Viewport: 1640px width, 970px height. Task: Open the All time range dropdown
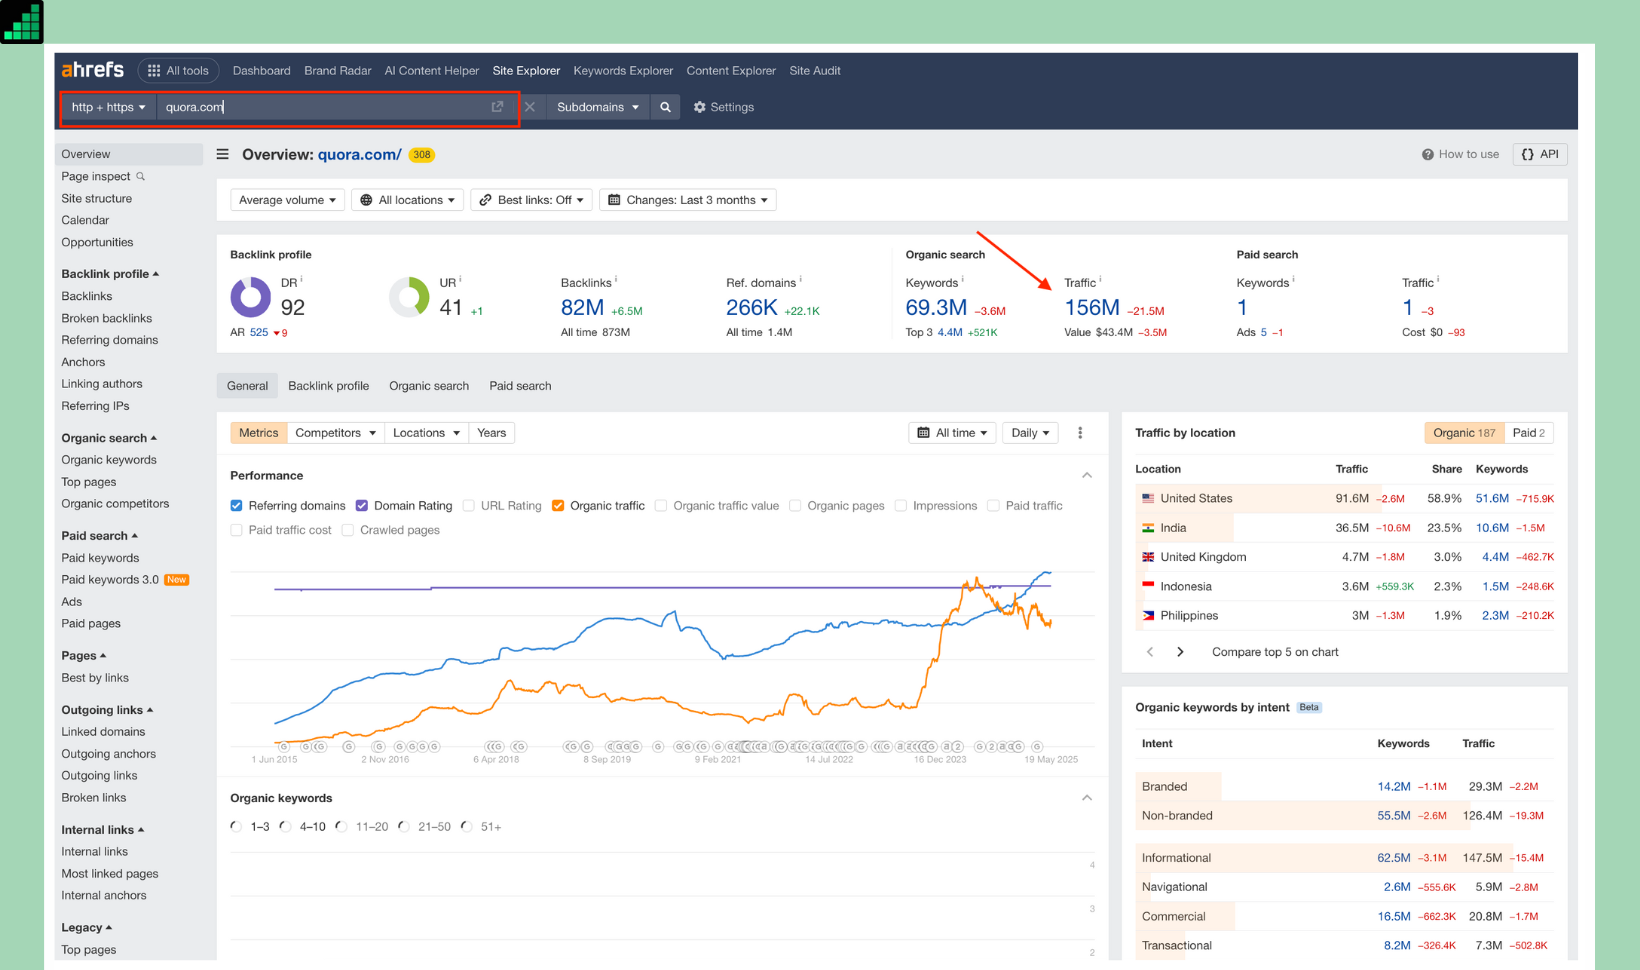click(x=952, y=433)
